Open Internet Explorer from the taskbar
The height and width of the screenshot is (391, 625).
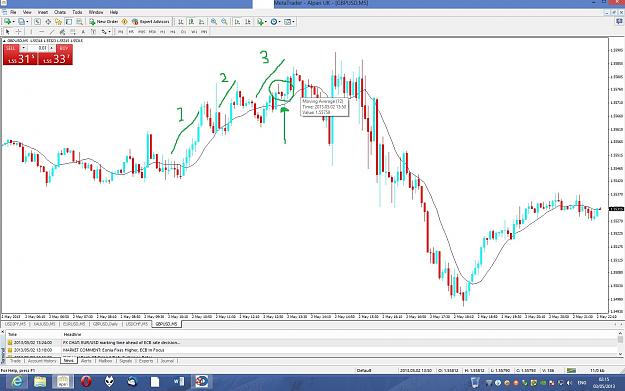17,382
